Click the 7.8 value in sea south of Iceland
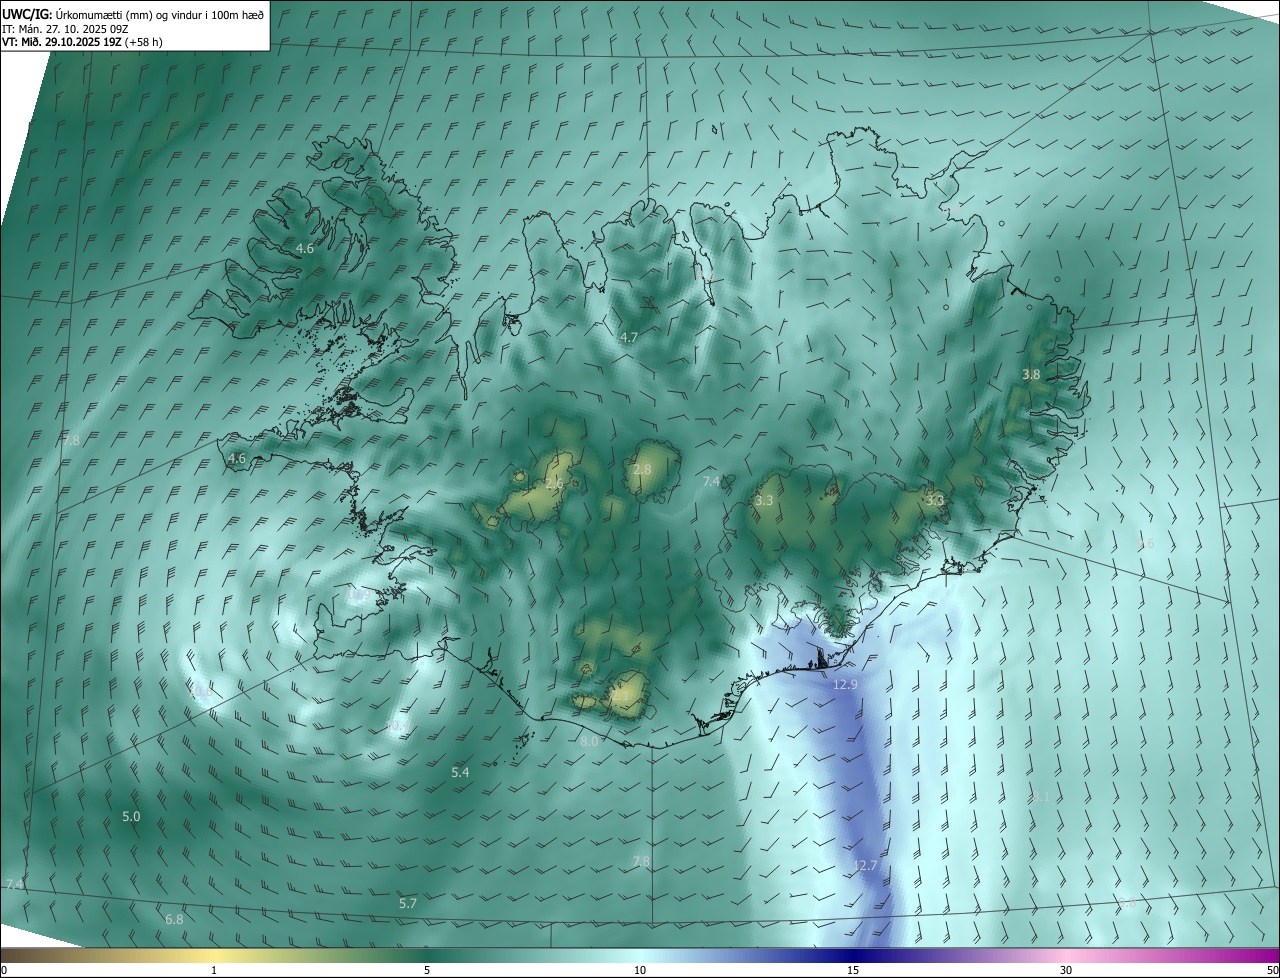 (x=641, y=861)
